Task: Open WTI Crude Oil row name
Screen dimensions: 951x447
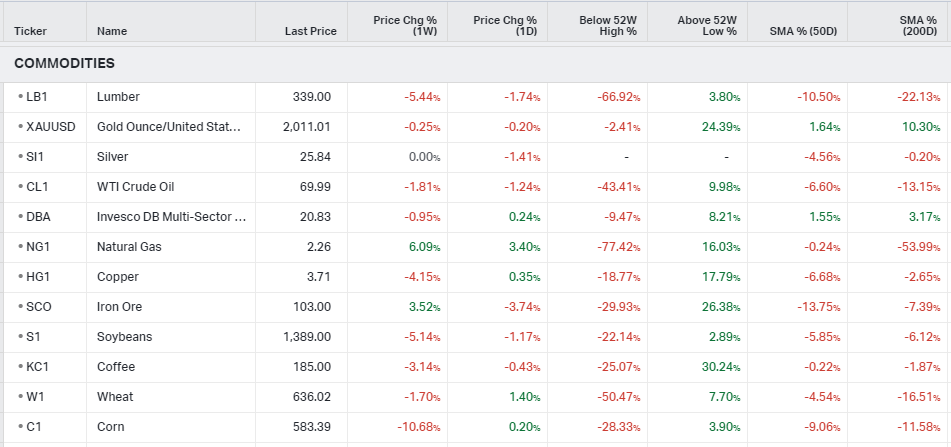Action: point(135,187)
